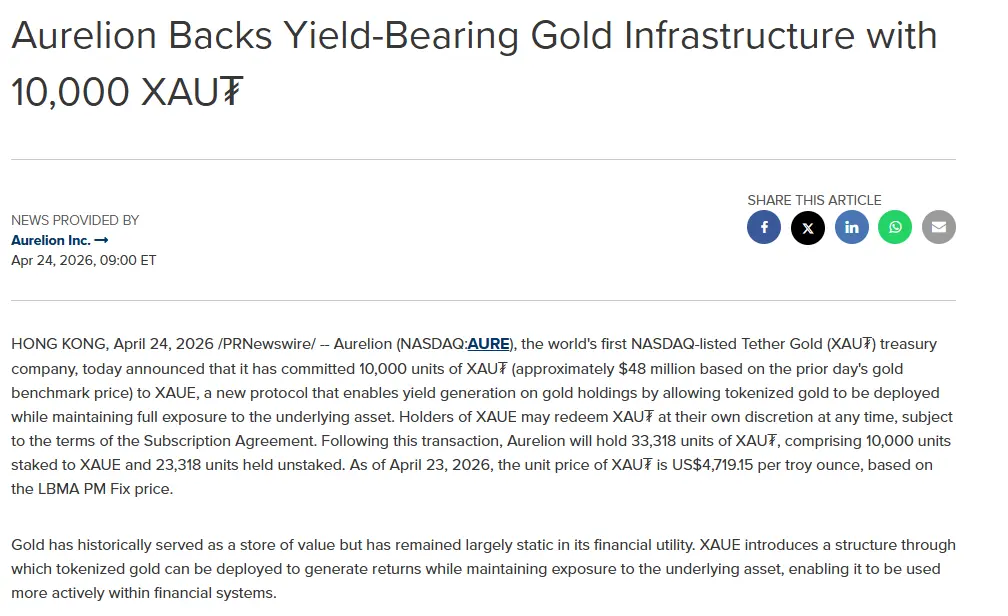1008x616 pixels.
Task: Open the AURE NASDAQ ticker link
Action: click(488, 344)
